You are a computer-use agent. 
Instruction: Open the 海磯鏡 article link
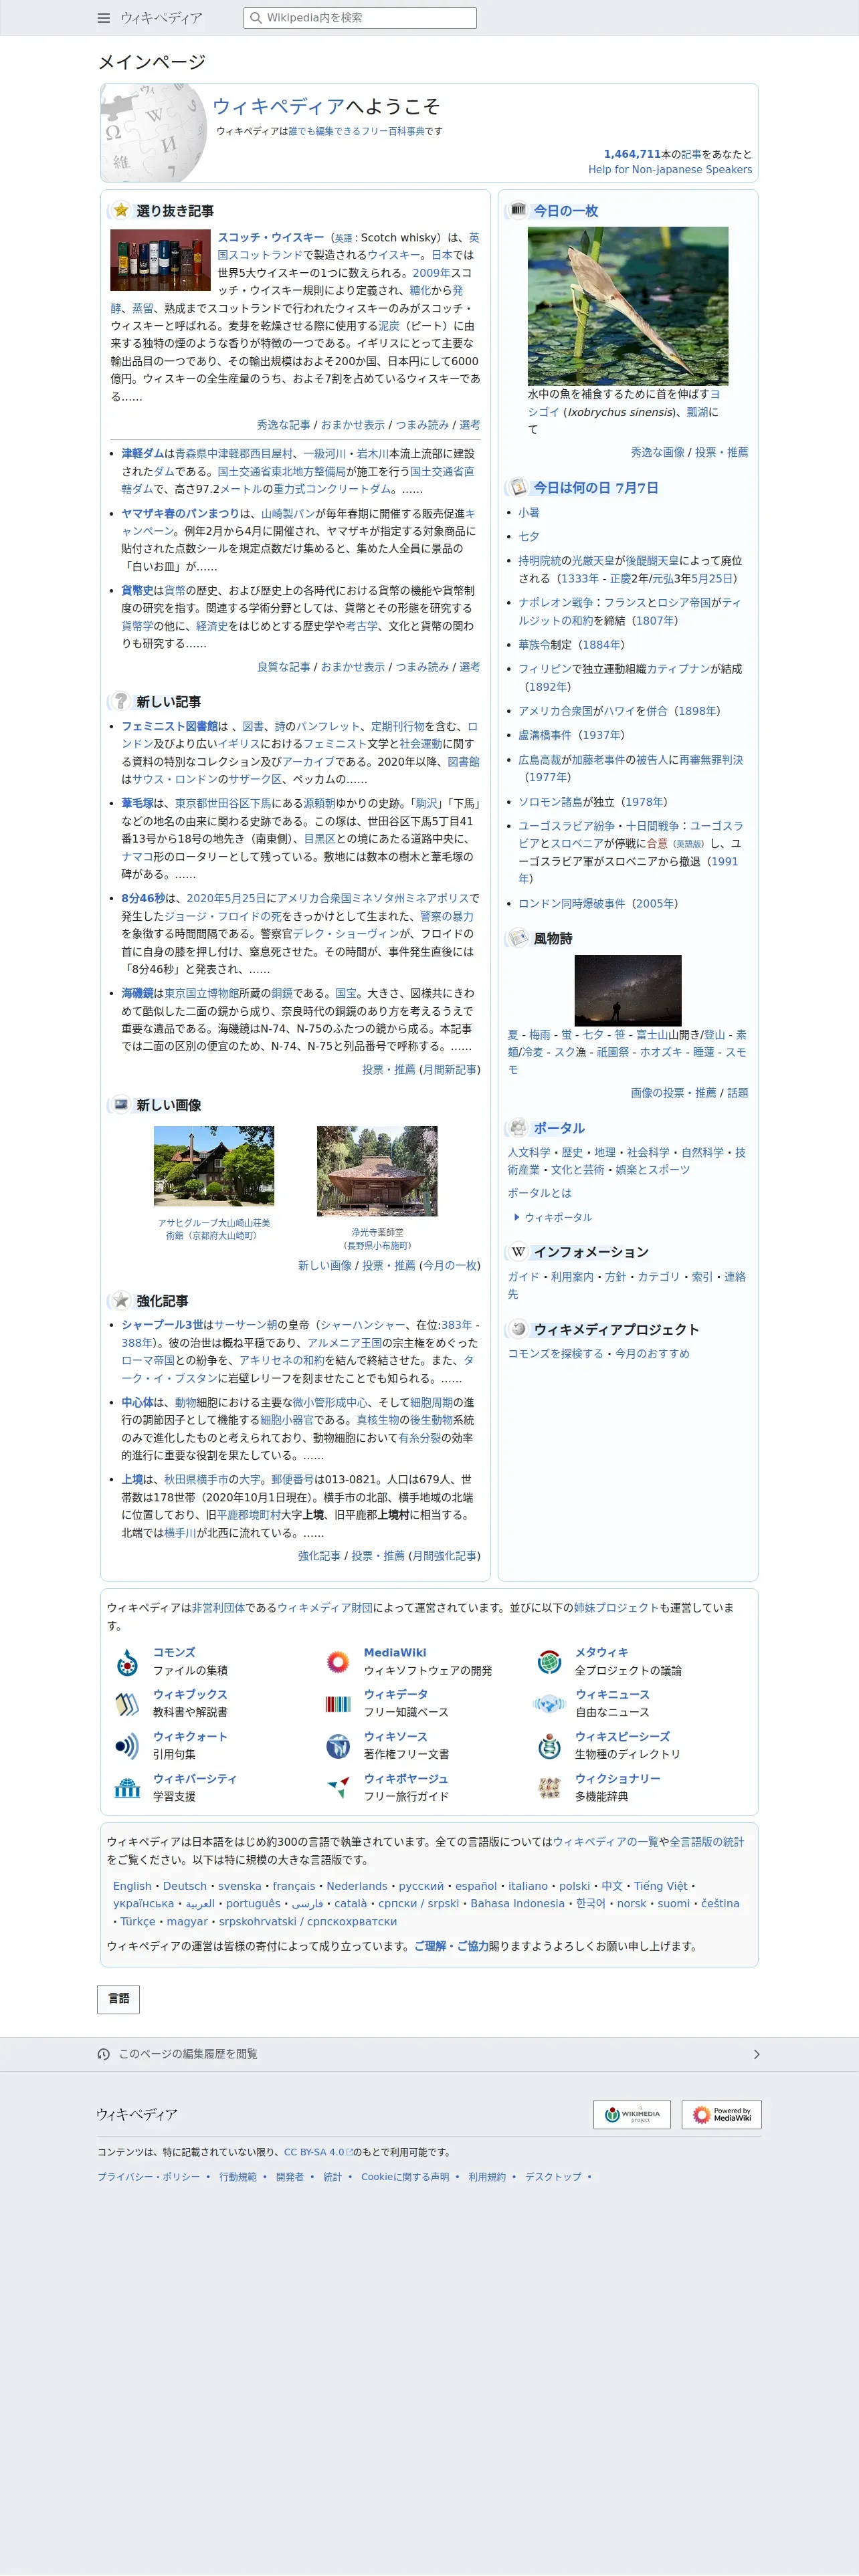click(x=137, y=993)
